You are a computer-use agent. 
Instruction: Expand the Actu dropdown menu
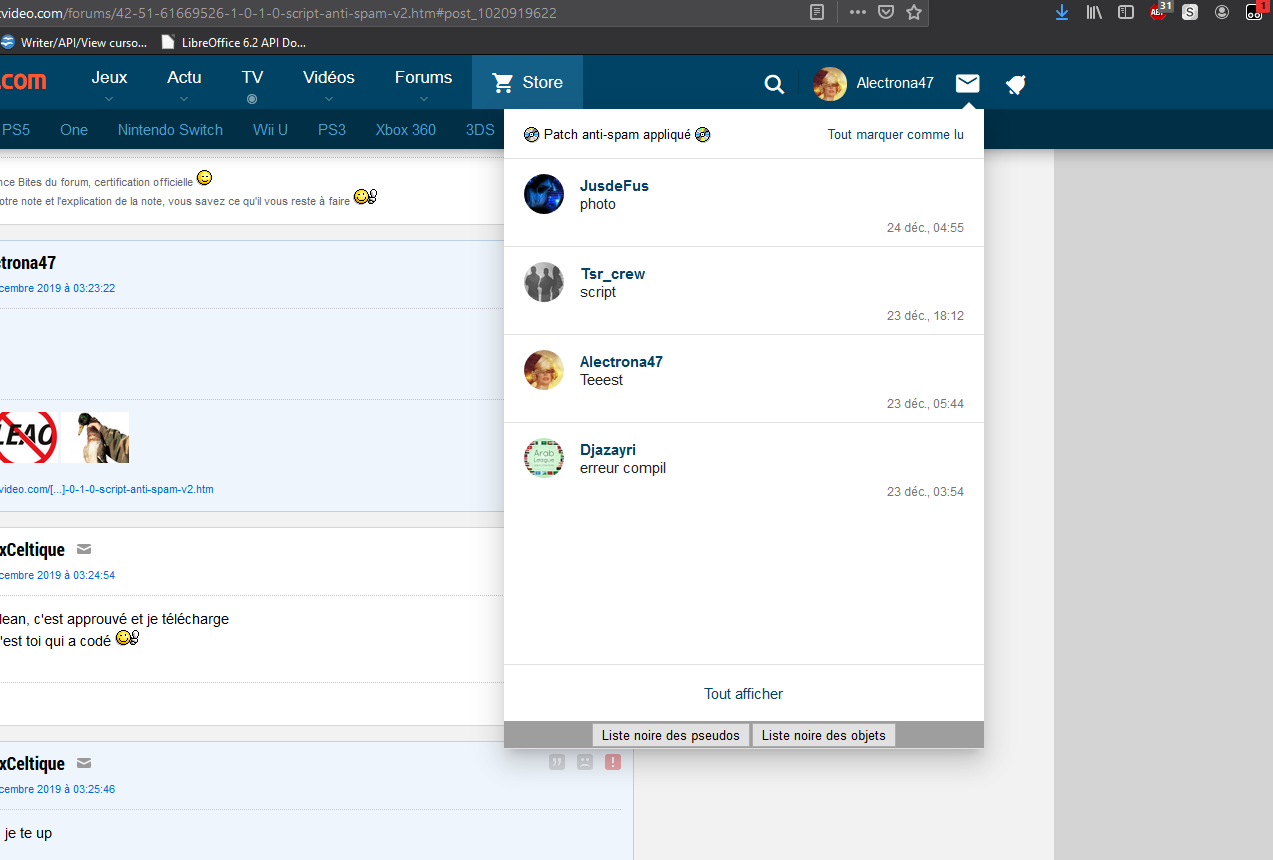point(184,84)
